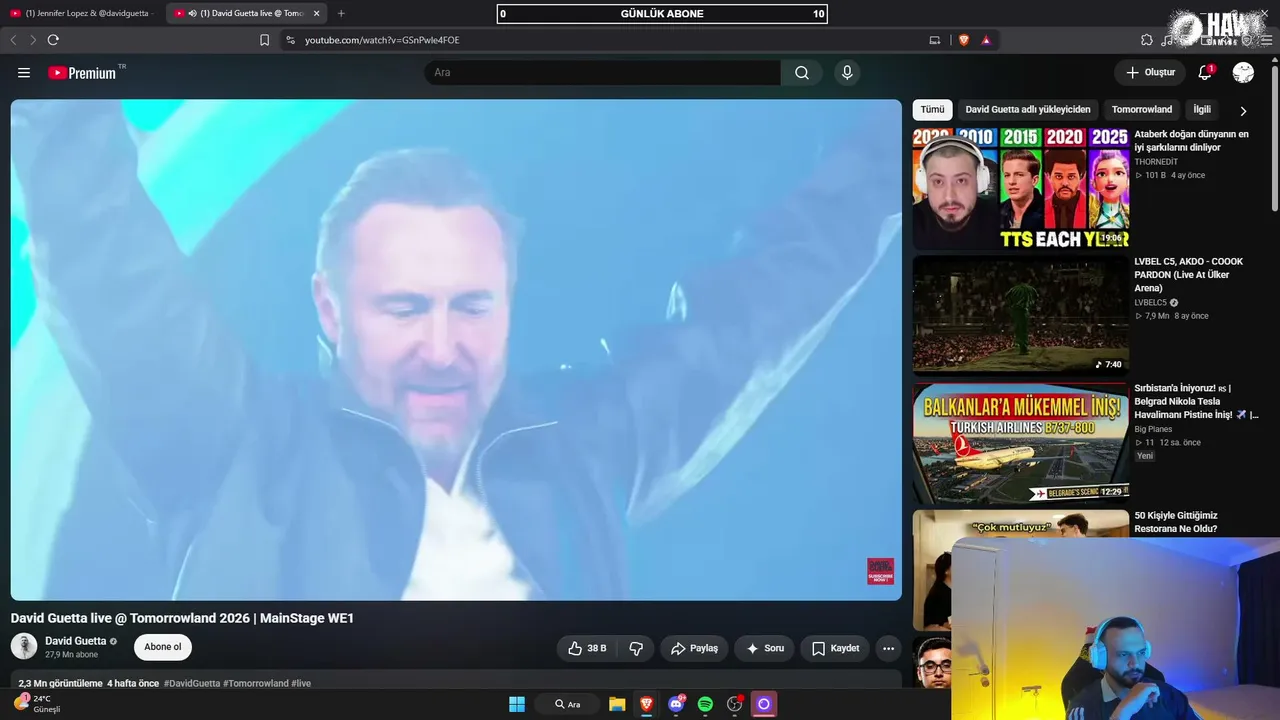This screenshot has height=720, width=1280.
Task: Open the TTS Each Year video thumbnail
Action: coord(1021,188)
